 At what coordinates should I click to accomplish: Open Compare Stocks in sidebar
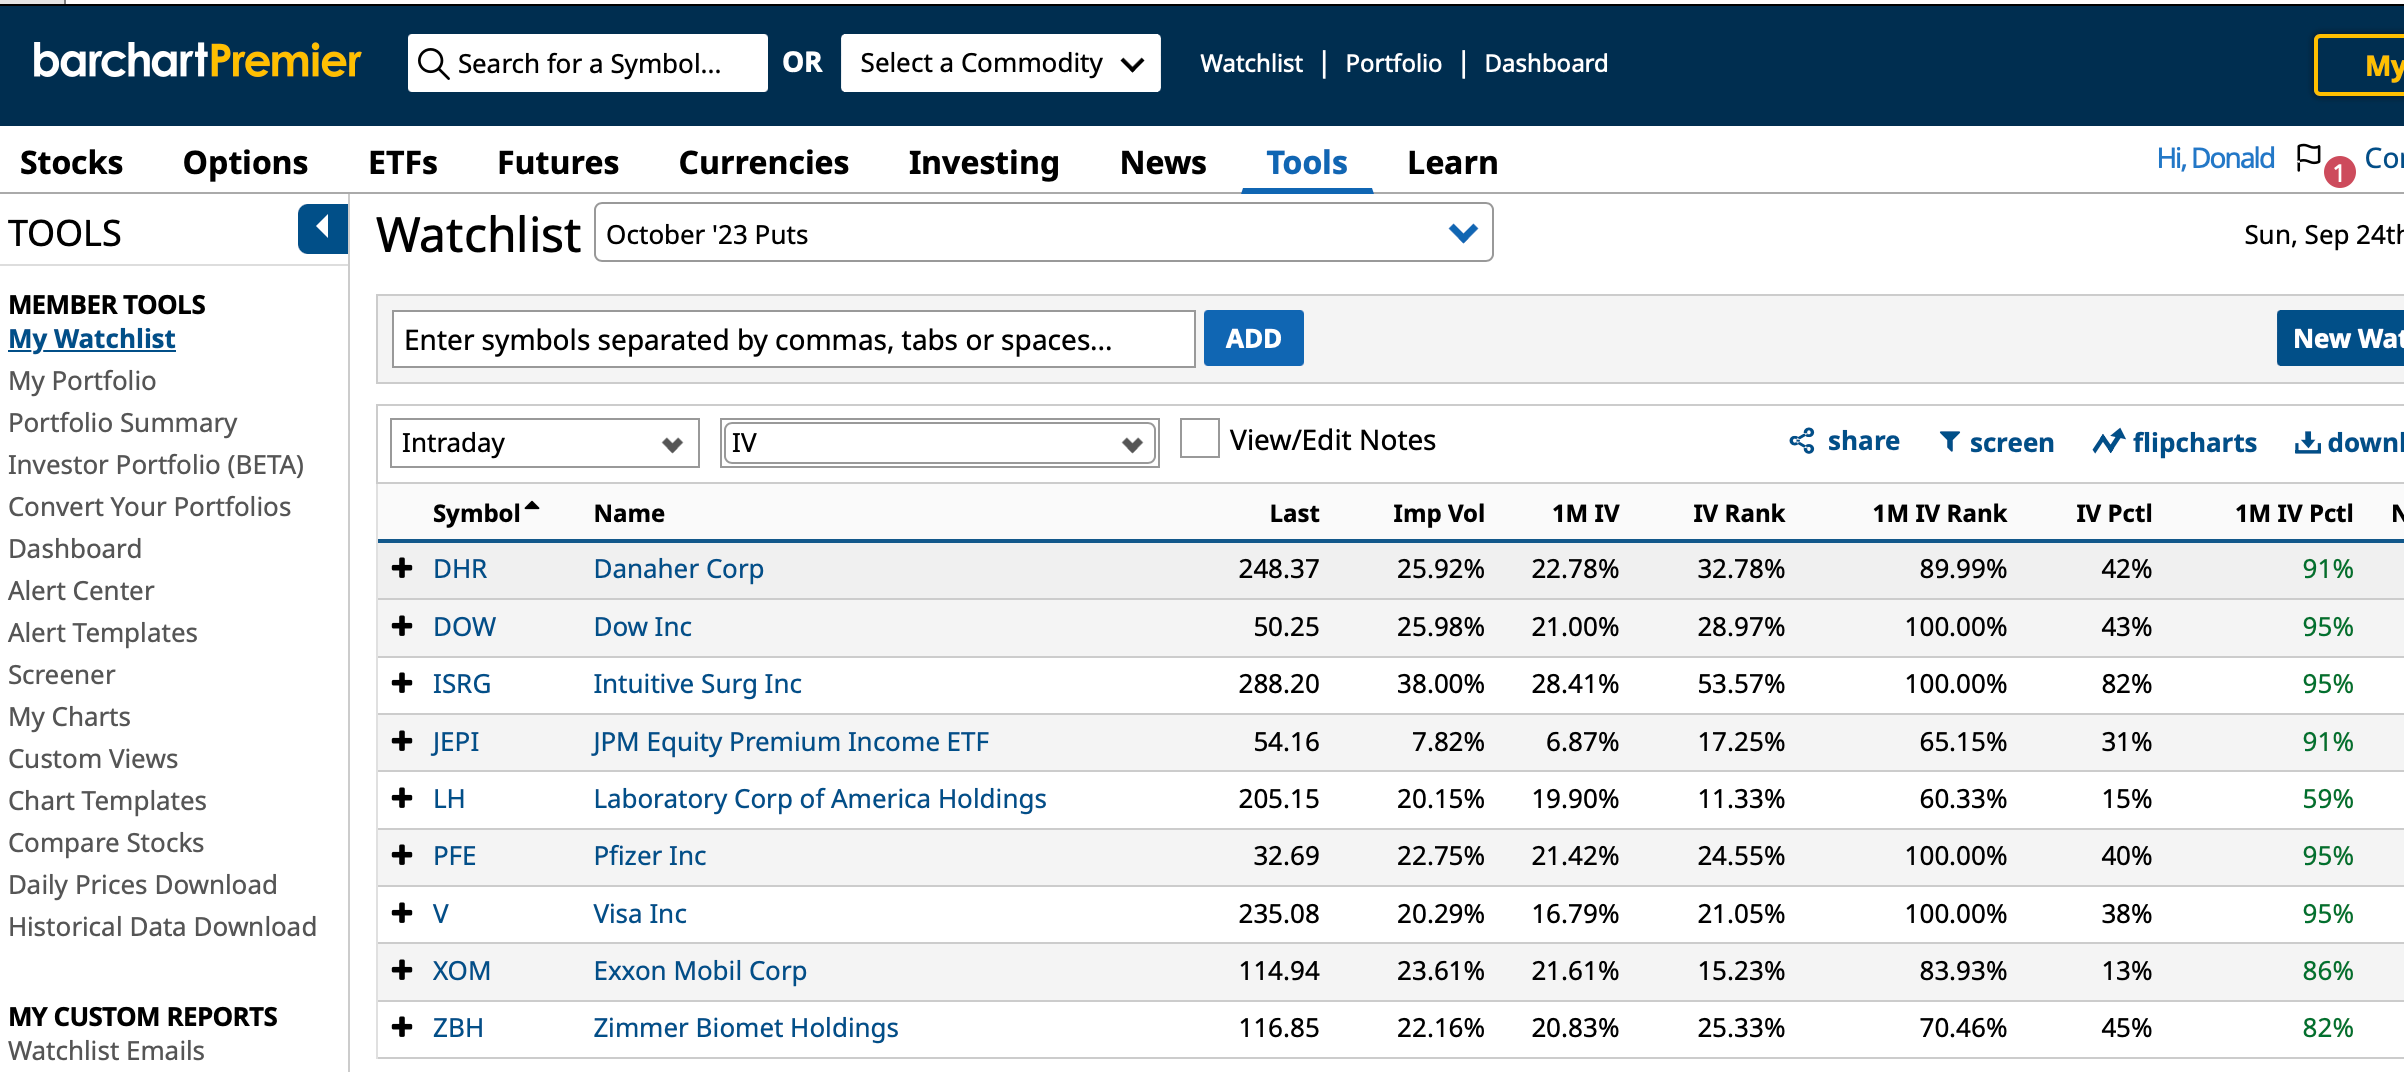tap(106, 842)
